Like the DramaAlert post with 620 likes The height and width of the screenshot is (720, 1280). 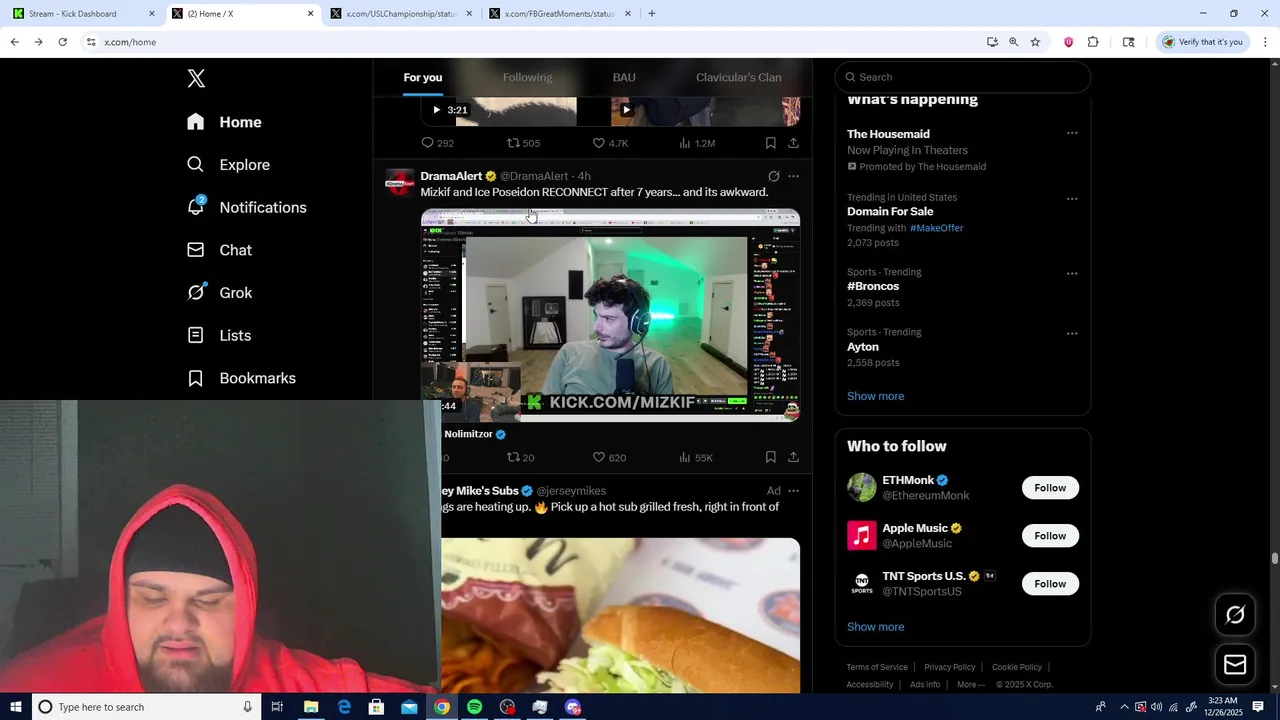pos(609,457)
